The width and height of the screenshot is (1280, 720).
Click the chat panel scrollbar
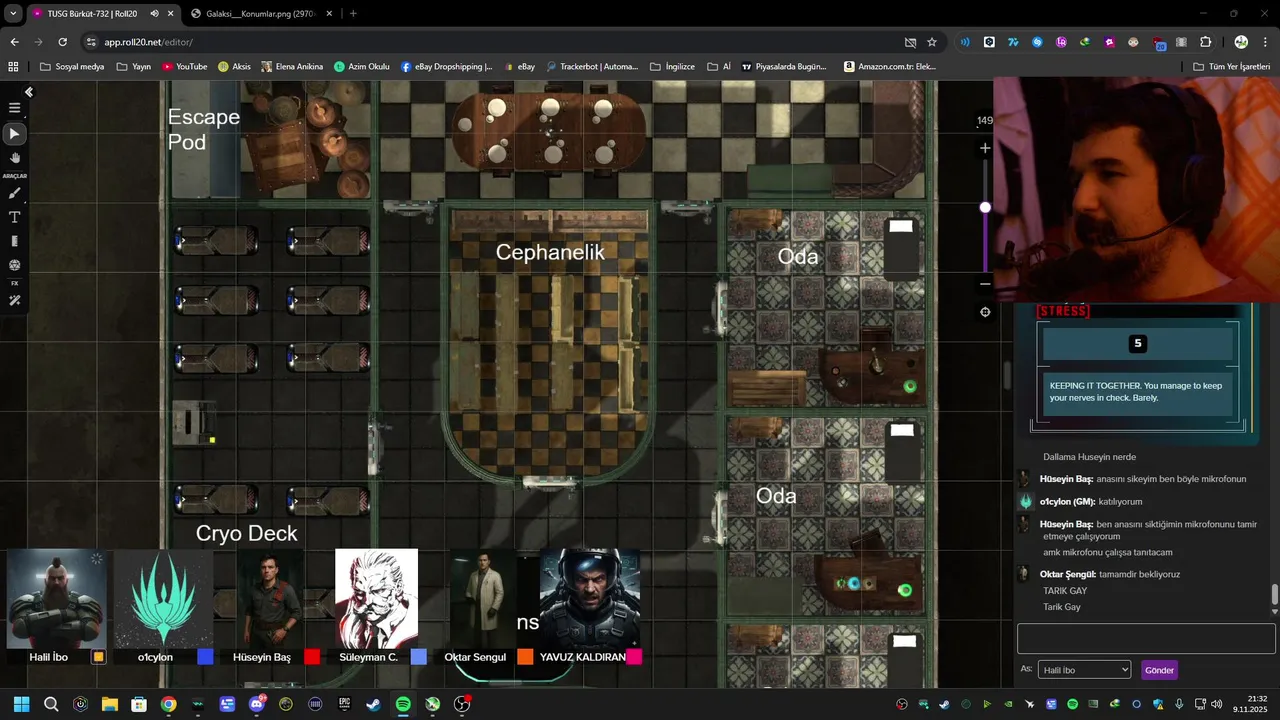click(x=1274, y=595)
